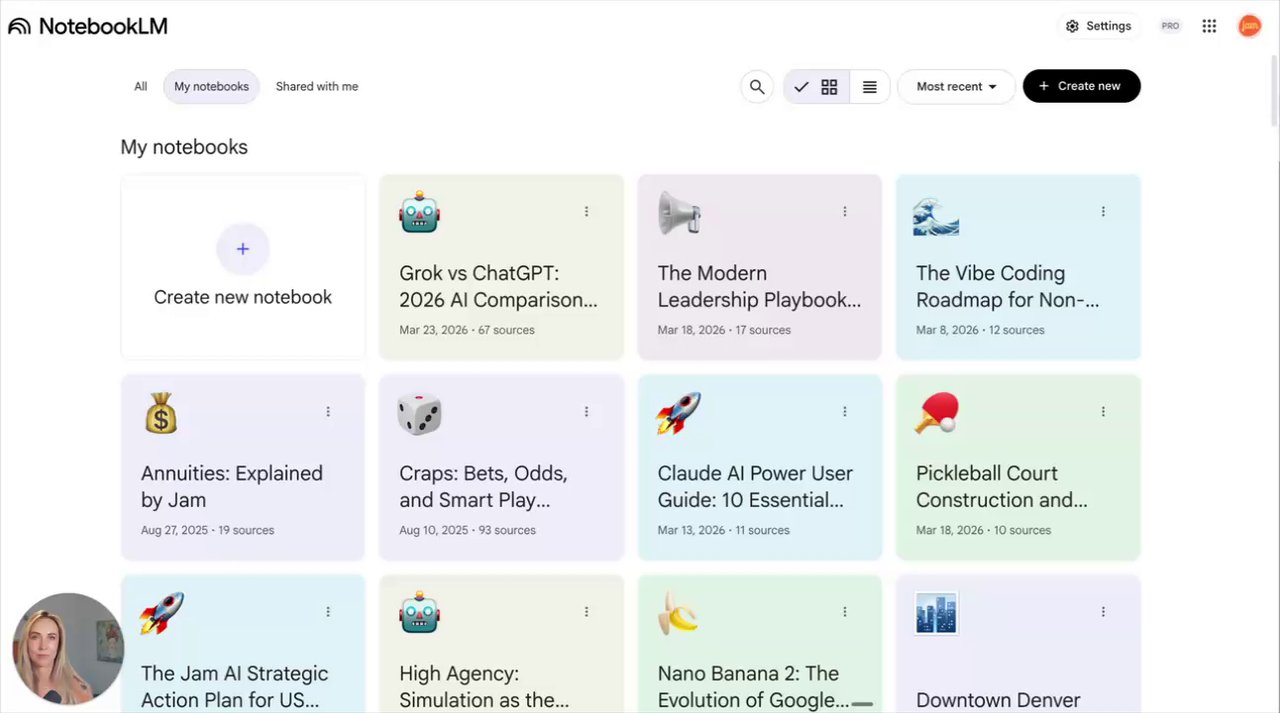This screenshot has width=1280, height=713.
Task: Open the Google apps grid icon
Action: coord(1209,26)
